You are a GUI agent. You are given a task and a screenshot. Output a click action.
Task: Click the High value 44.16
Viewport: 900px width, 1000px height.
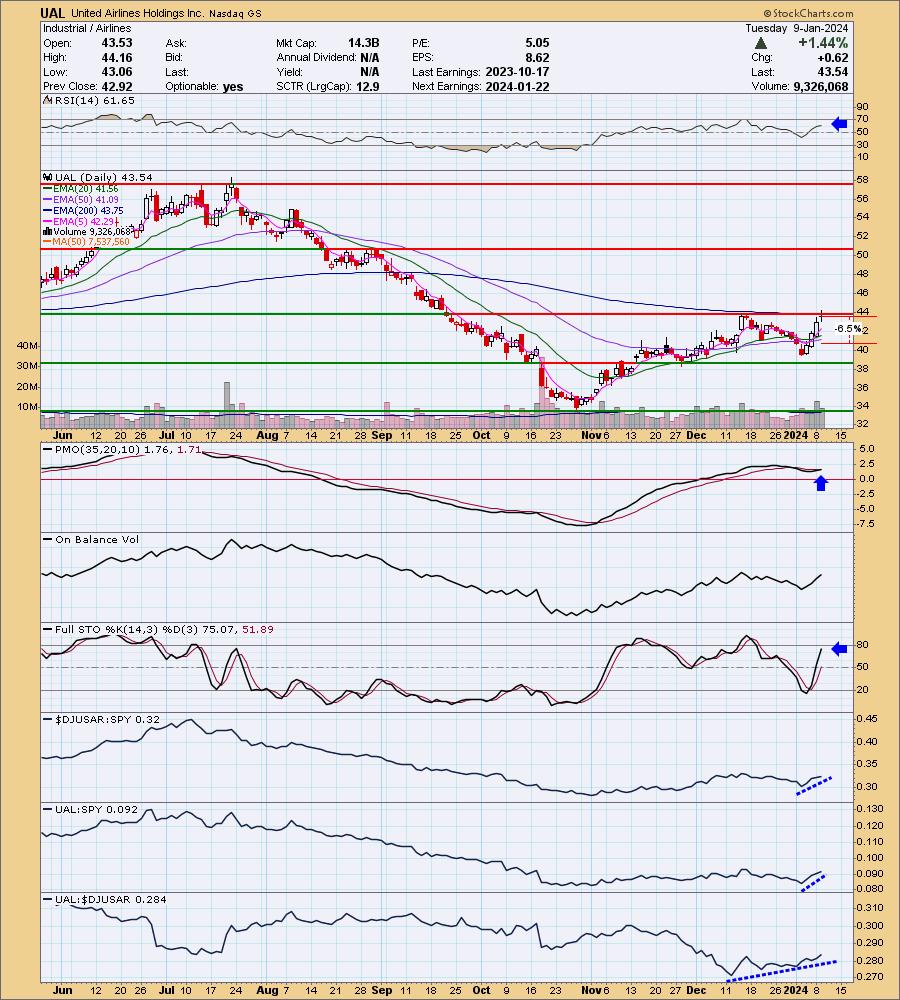(x=117, y=57)
